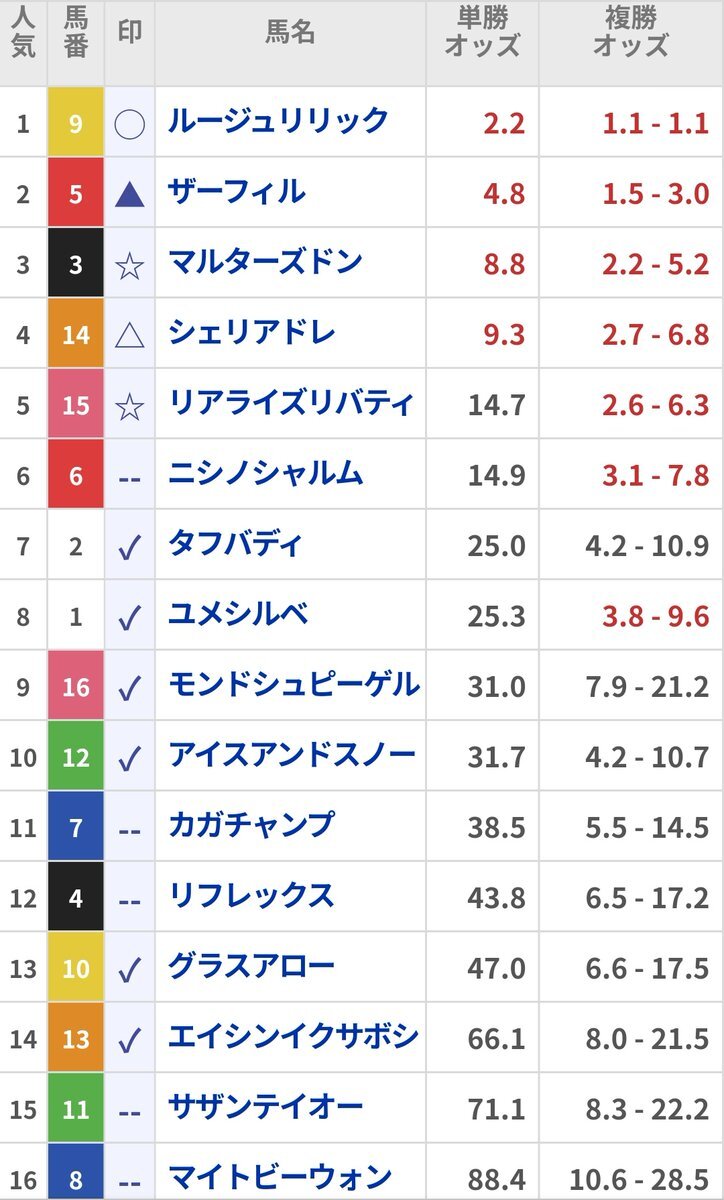Toggle the dash mark for ニシノシャルム
The width and height of the screenshot is (724, 1200).
point(130,477)
